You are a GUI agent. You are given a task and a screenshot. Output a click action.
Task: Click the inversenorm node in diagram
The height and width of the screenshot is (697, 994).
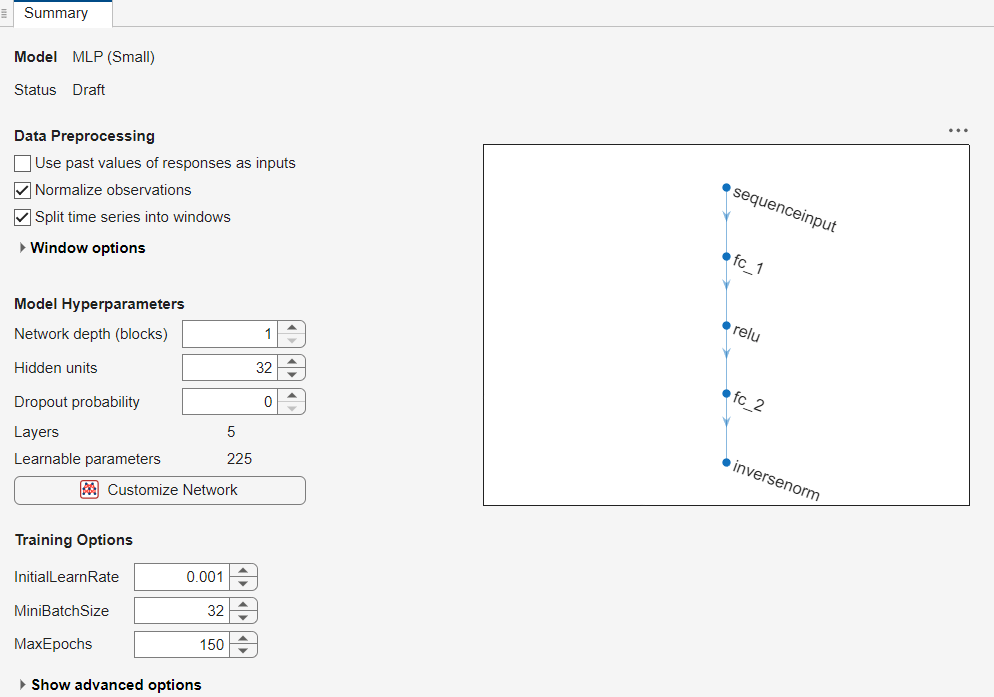pyautogui.click(x=727, y=462)
